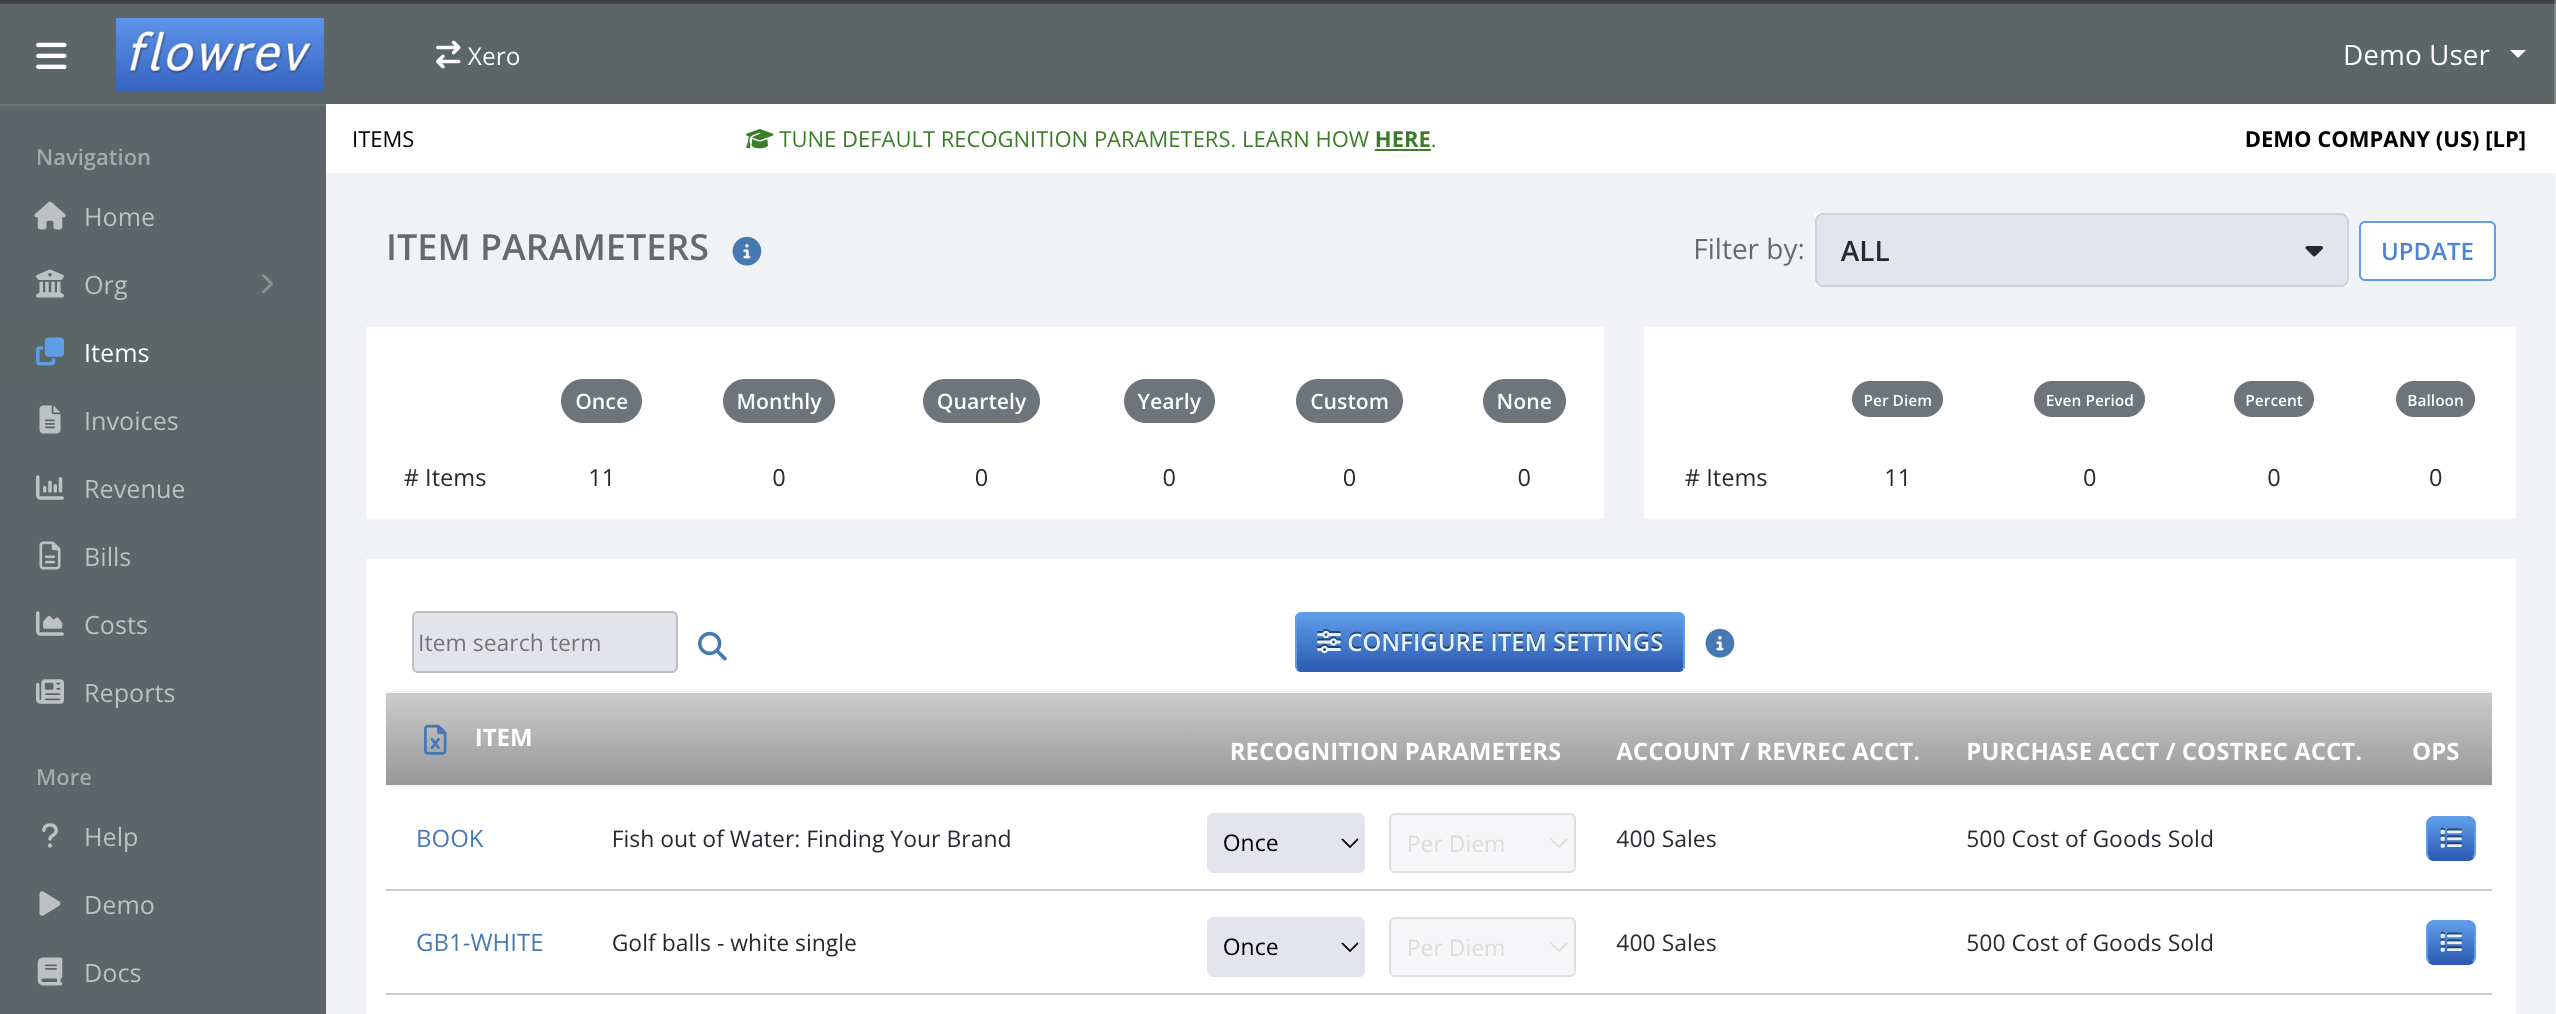Open the Per Diem dropdown for GB1-WHITE
The height and width of the screenshot is (1014, 2556).
tap(1482, 947)
